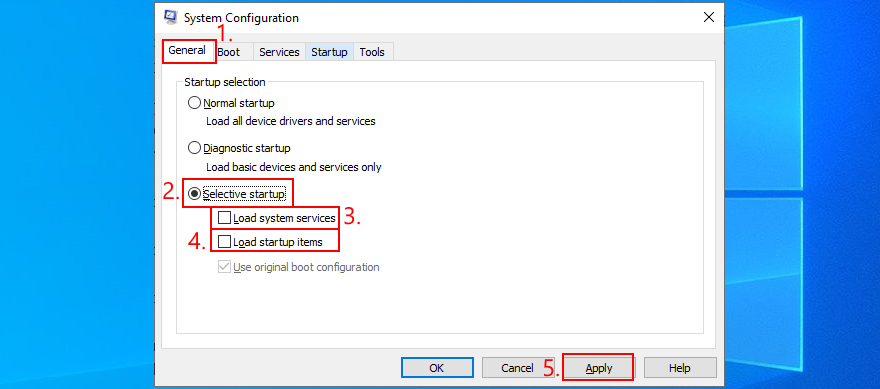The height and width of the screenshot is (389, 880).
Task: Click the System Configuration window title text
Action: pyautogui.click(x=241, y=18)
